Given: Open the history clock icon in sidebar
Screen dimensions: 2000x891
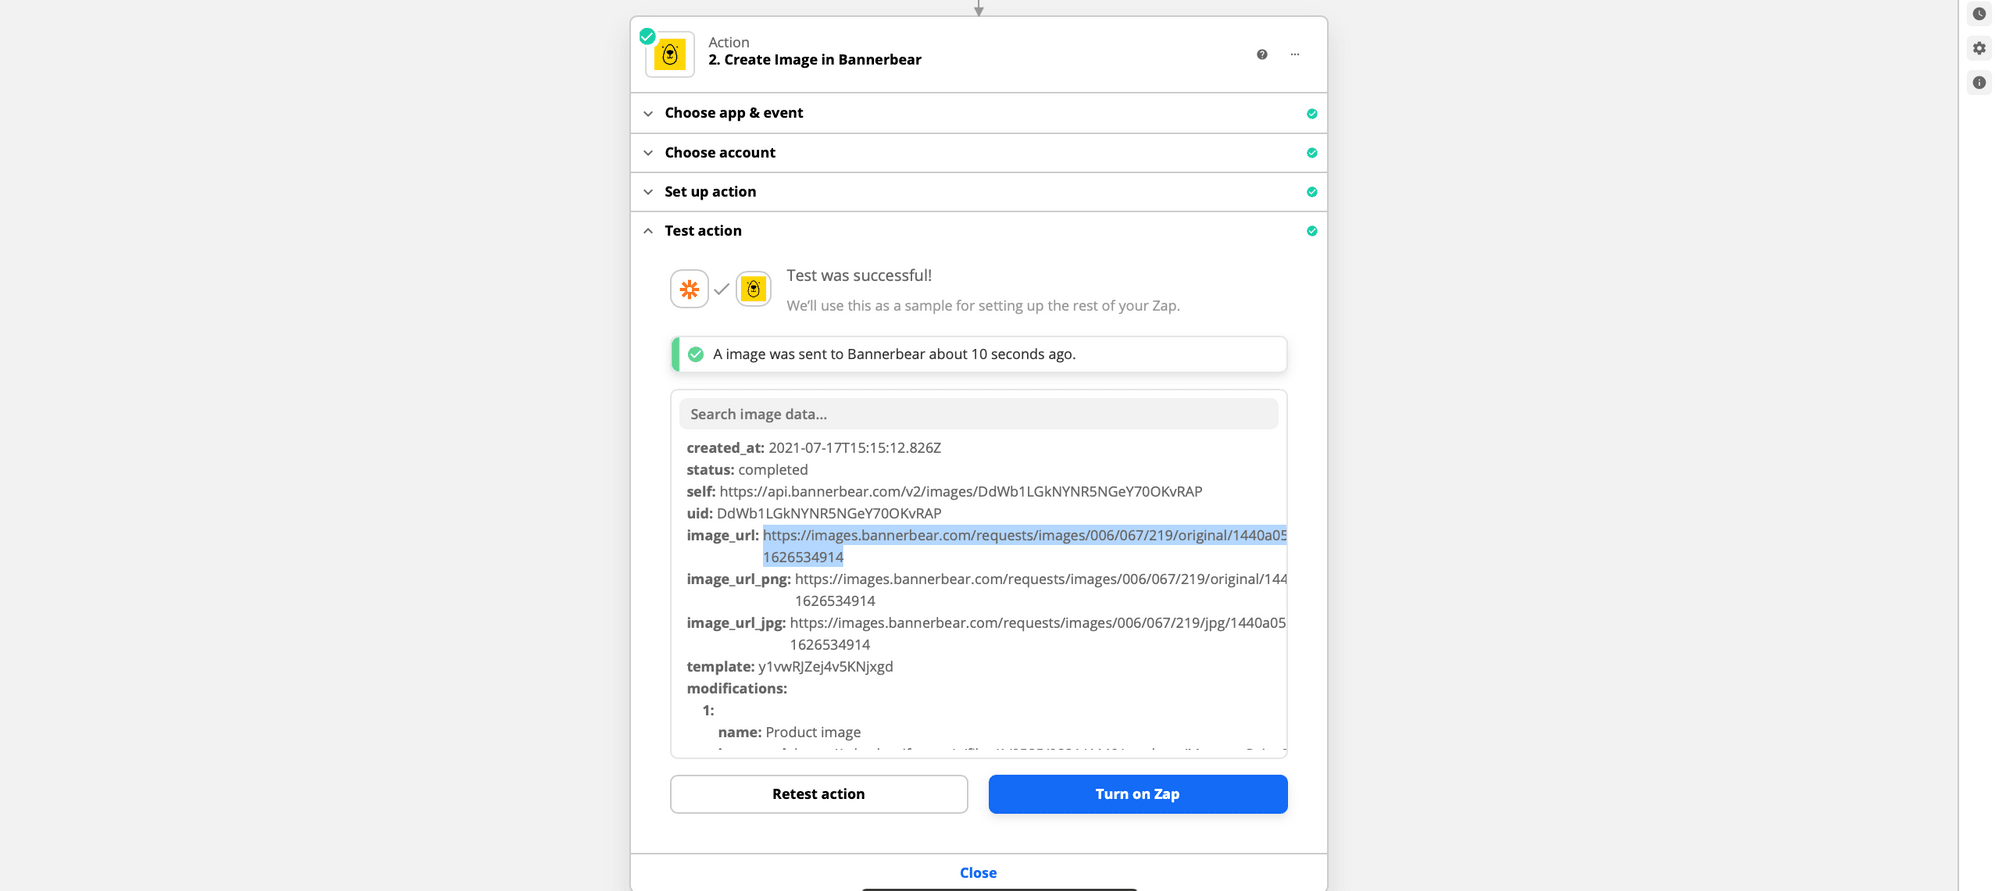Looking at the screenshot, I should tap(1979, 14).
